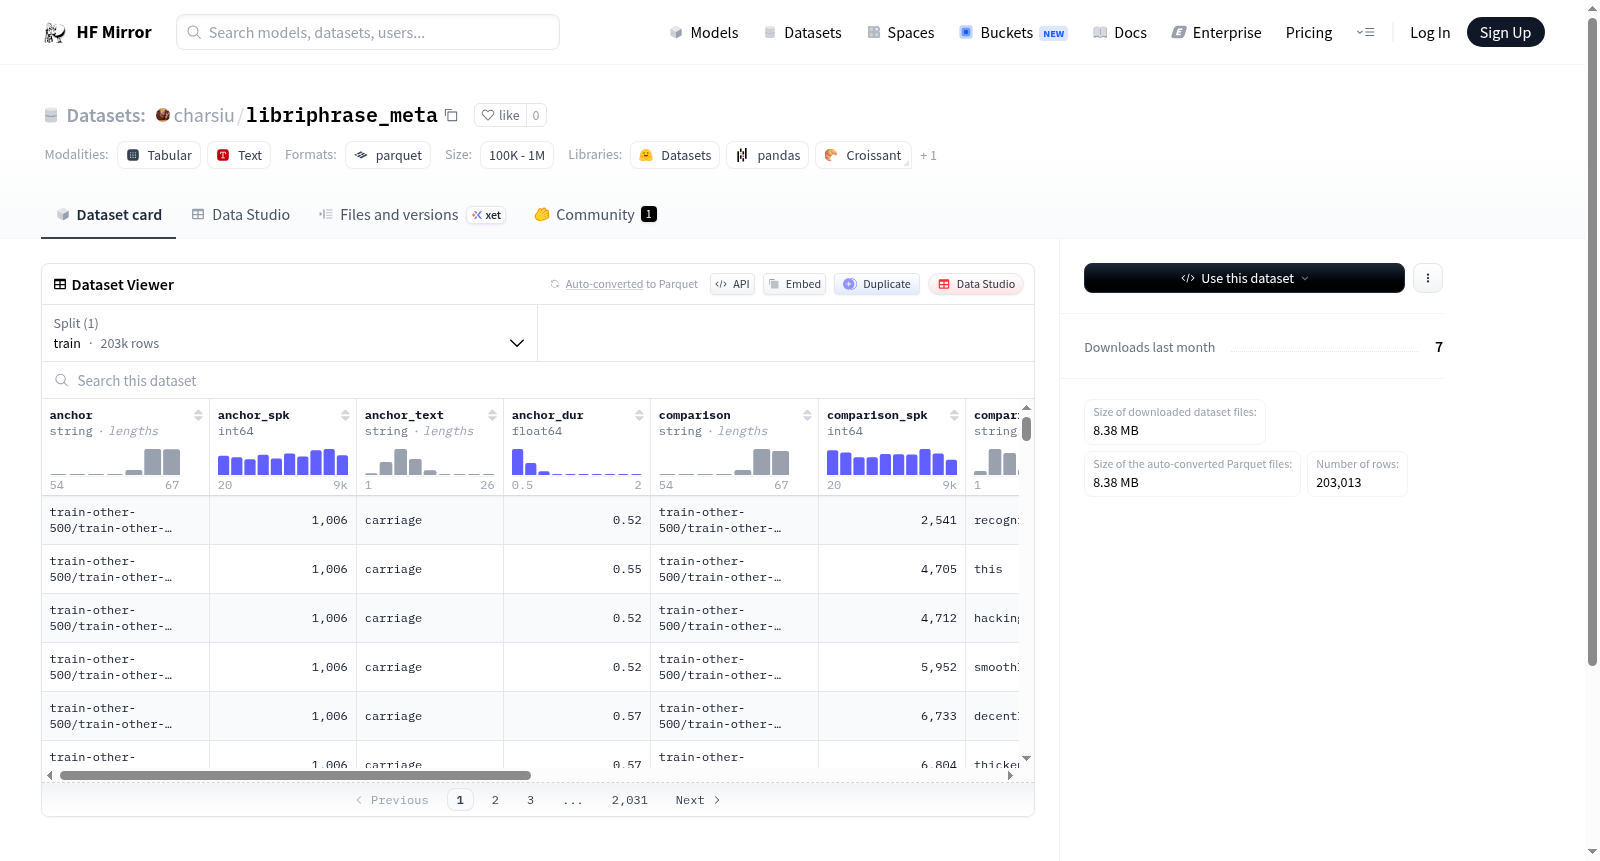Open the charsiu author link
Screen dimensions: 1600x861
coord(204,115)
